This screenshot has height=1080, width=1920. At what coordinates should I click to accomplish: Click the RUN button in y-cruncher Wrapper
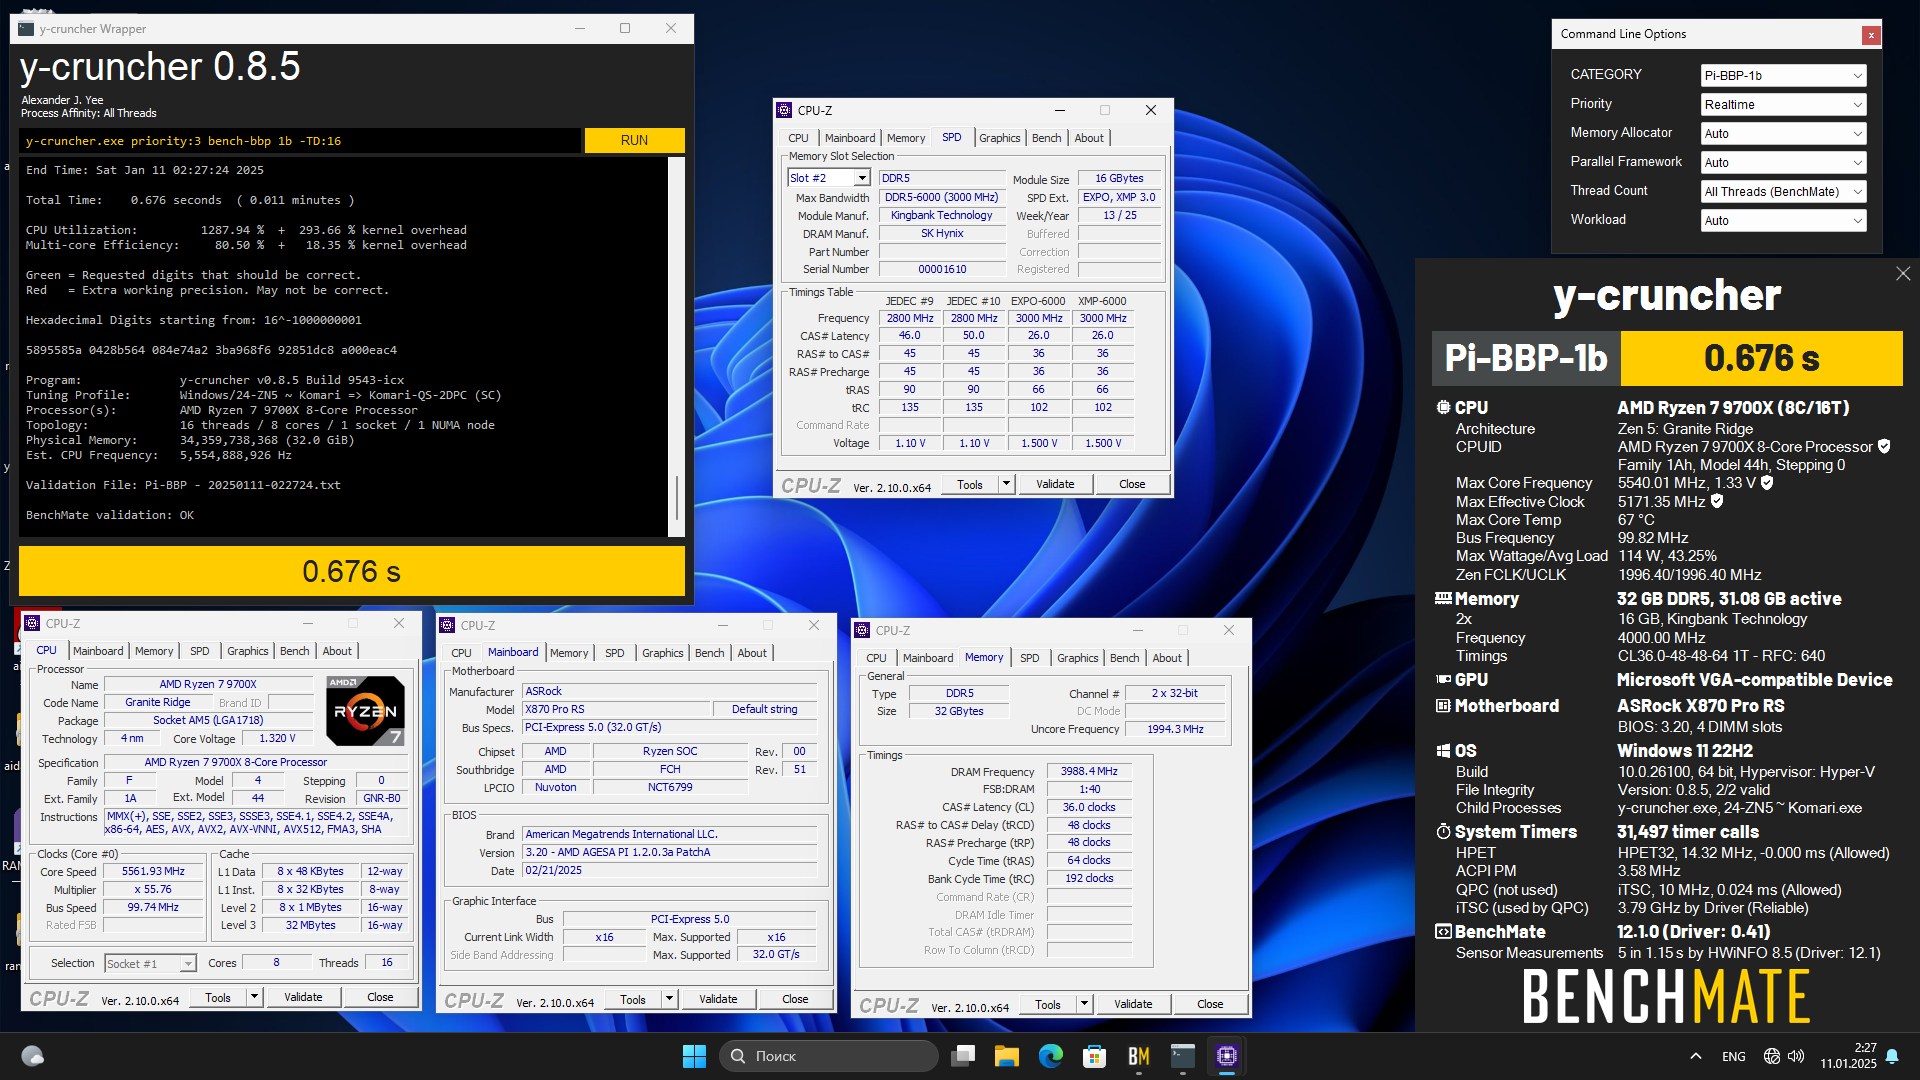(634, 140)
